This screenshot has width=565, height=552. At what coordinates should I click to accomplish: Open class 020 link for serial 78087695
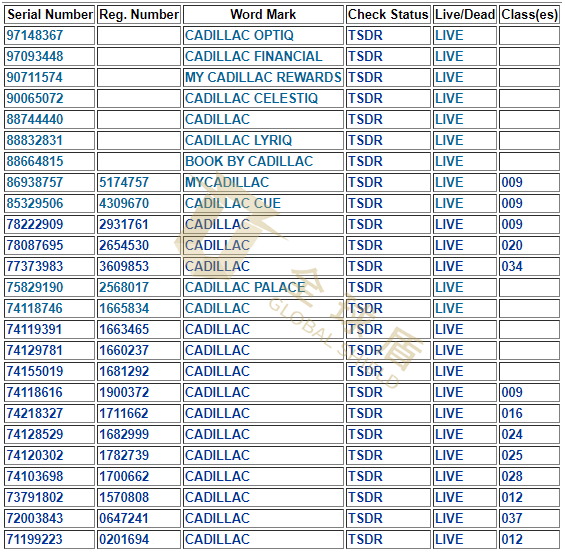click(512, 245)
